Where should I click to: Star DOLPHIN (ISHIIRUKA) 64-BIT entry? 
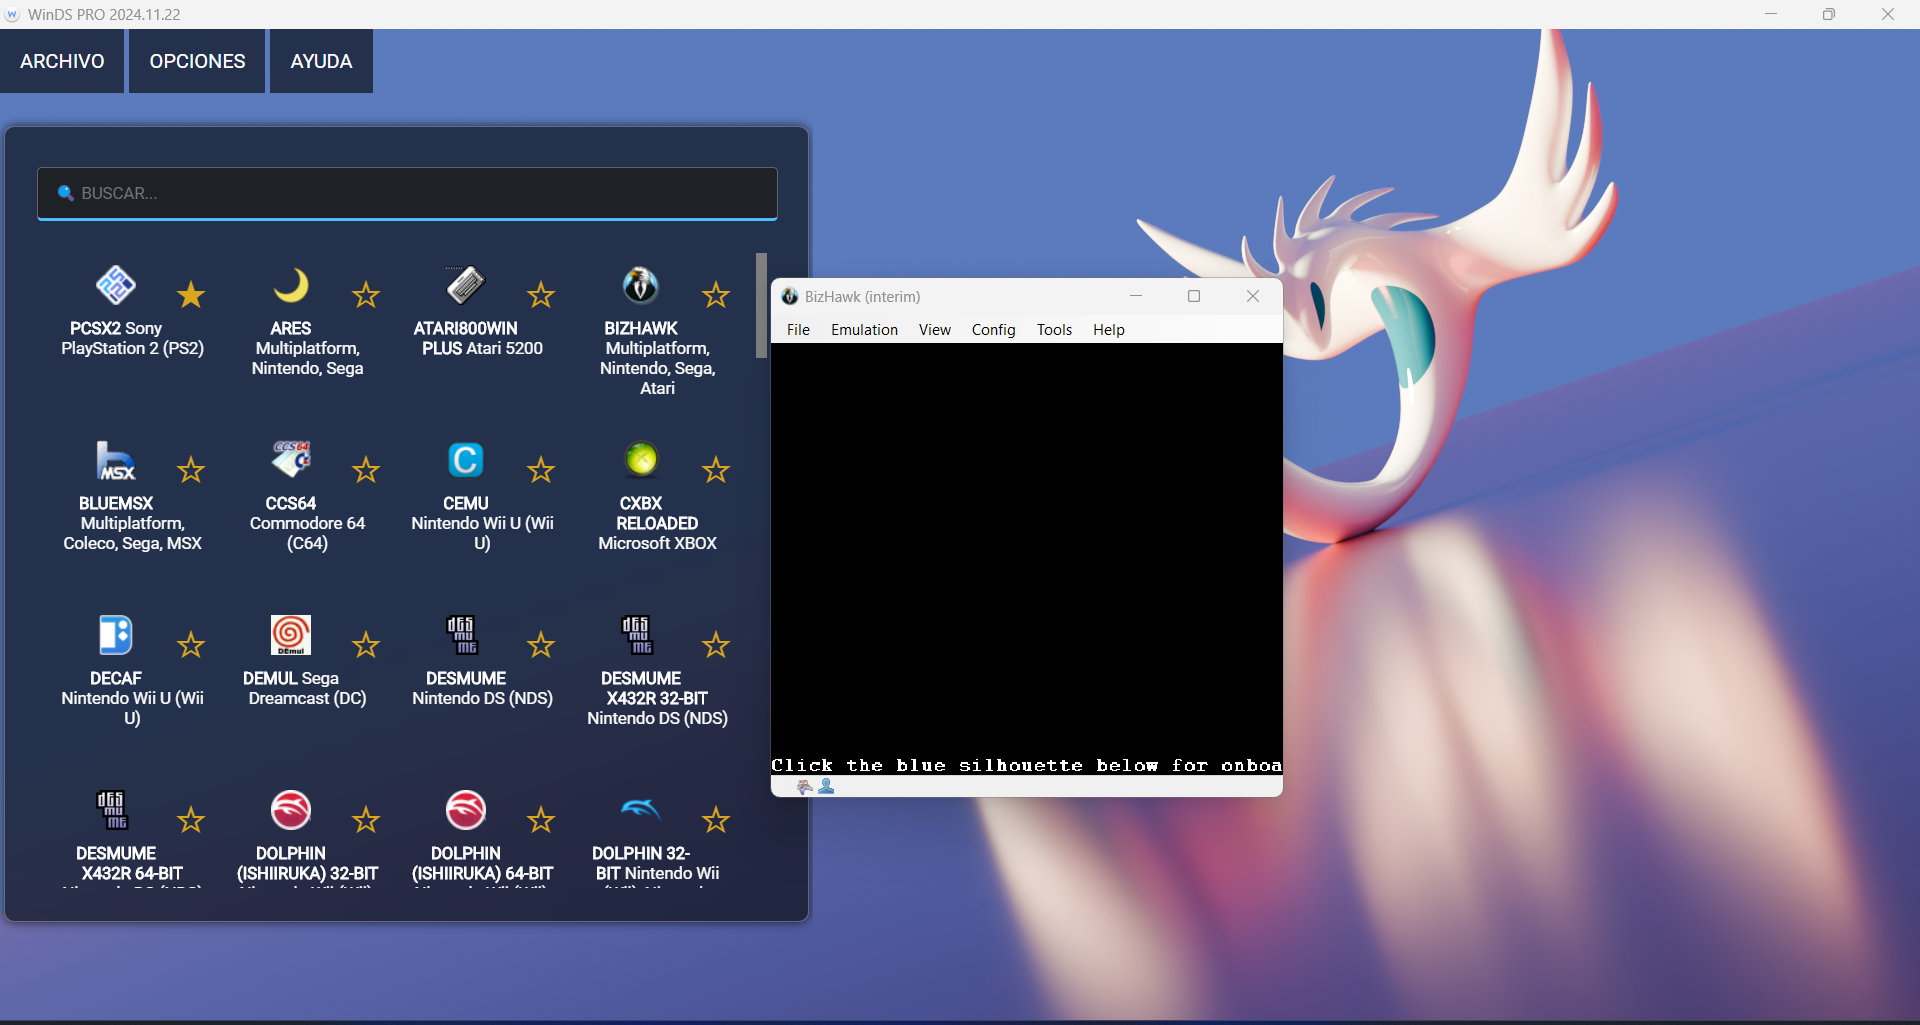(541, 820)
